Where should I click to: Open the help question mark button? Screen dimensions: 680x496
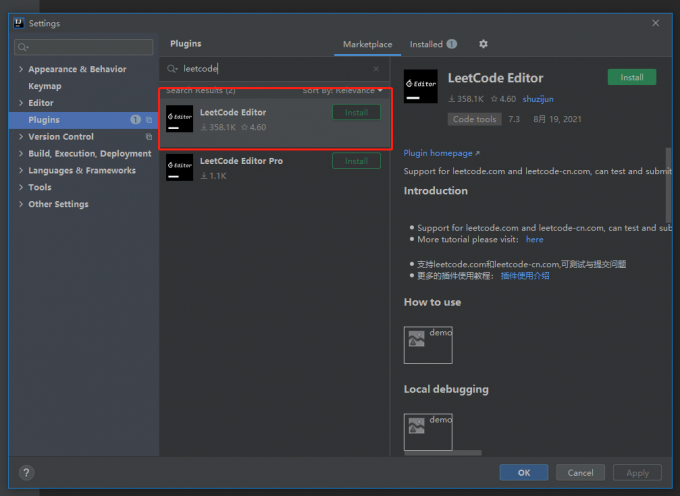coord(26,473)
